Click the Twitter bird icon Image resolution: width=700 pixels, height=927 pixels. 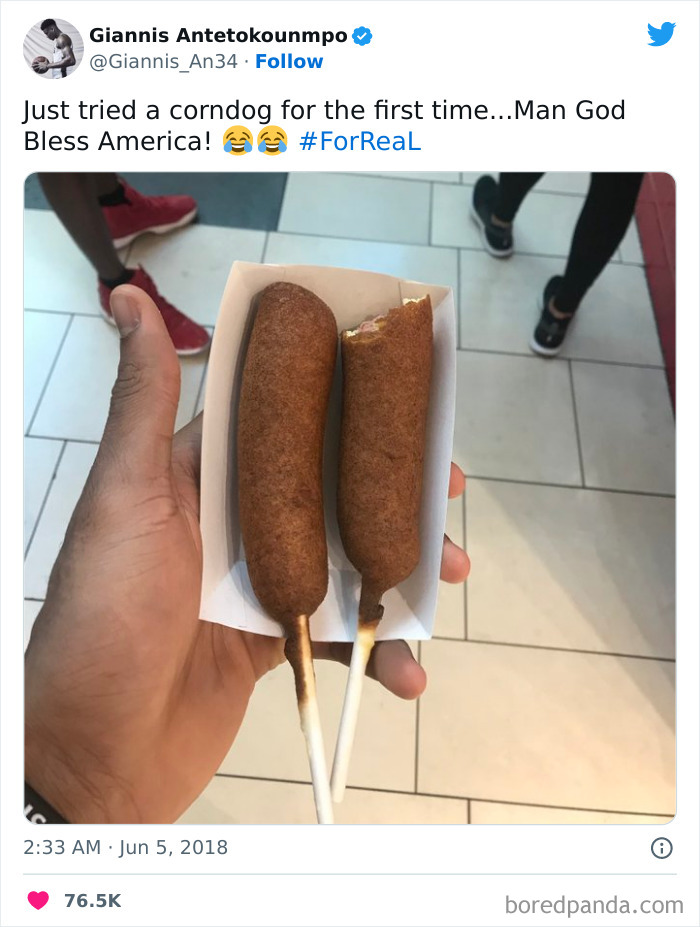(x=663, y=34)
